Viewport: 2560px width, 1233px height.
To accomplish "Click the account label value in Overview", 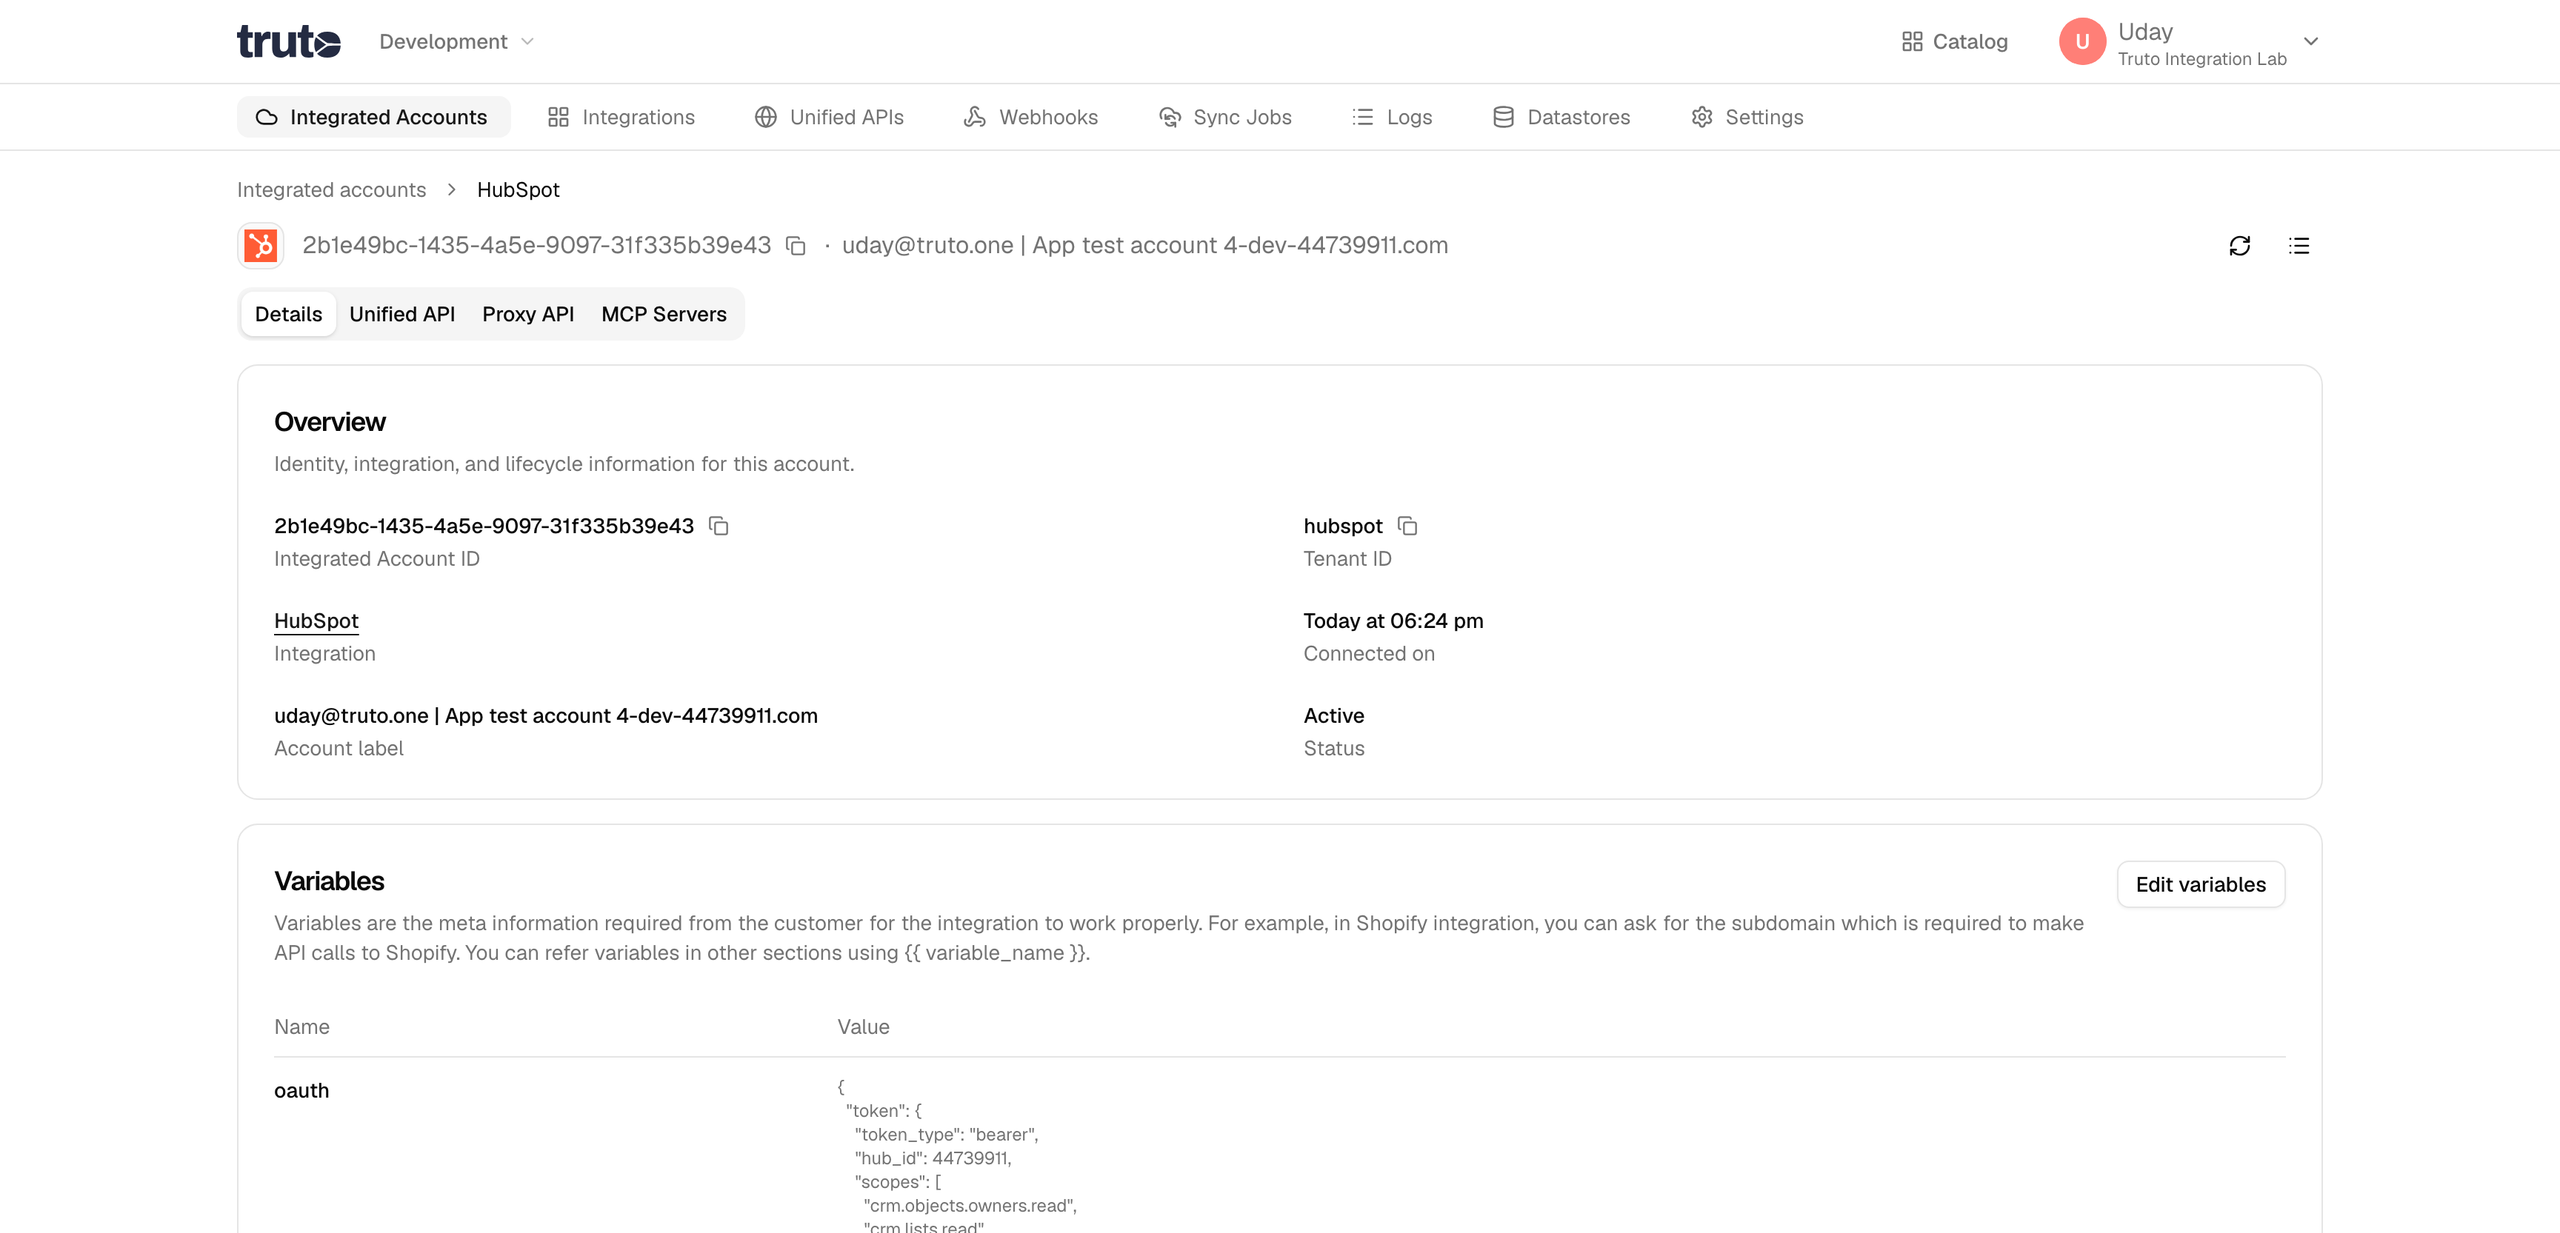I will point(546,716).
